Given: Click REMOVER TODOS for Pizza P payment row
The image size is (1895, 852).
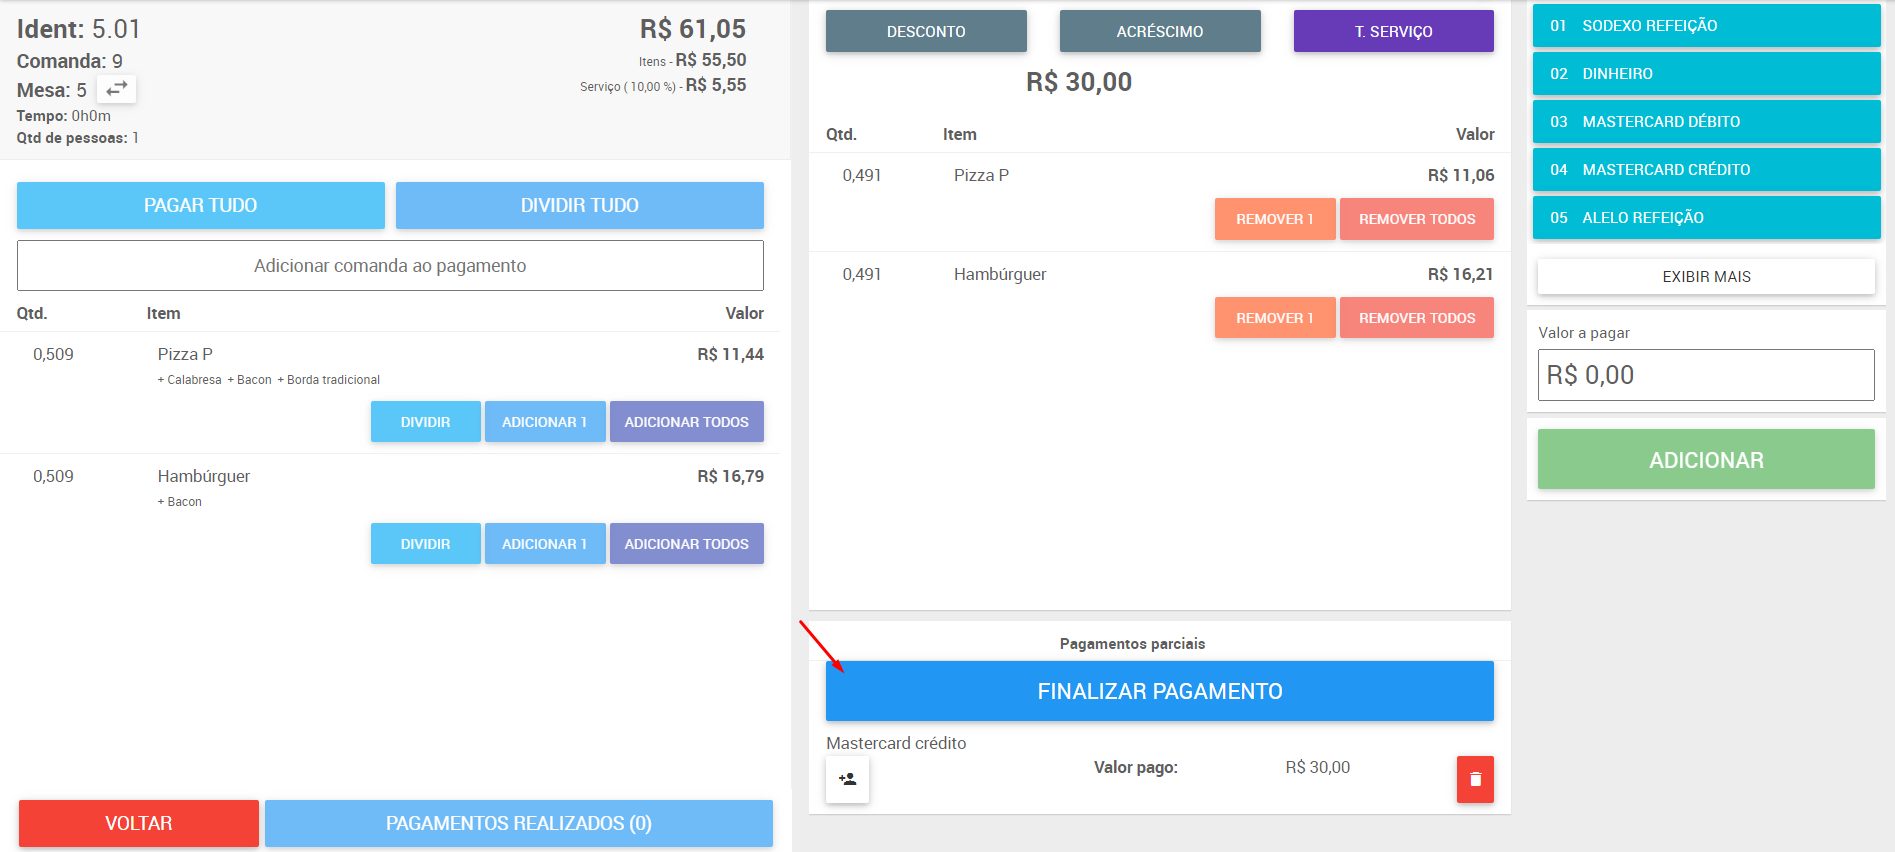Looking at the screenshot, I should tap(1417, 219).
